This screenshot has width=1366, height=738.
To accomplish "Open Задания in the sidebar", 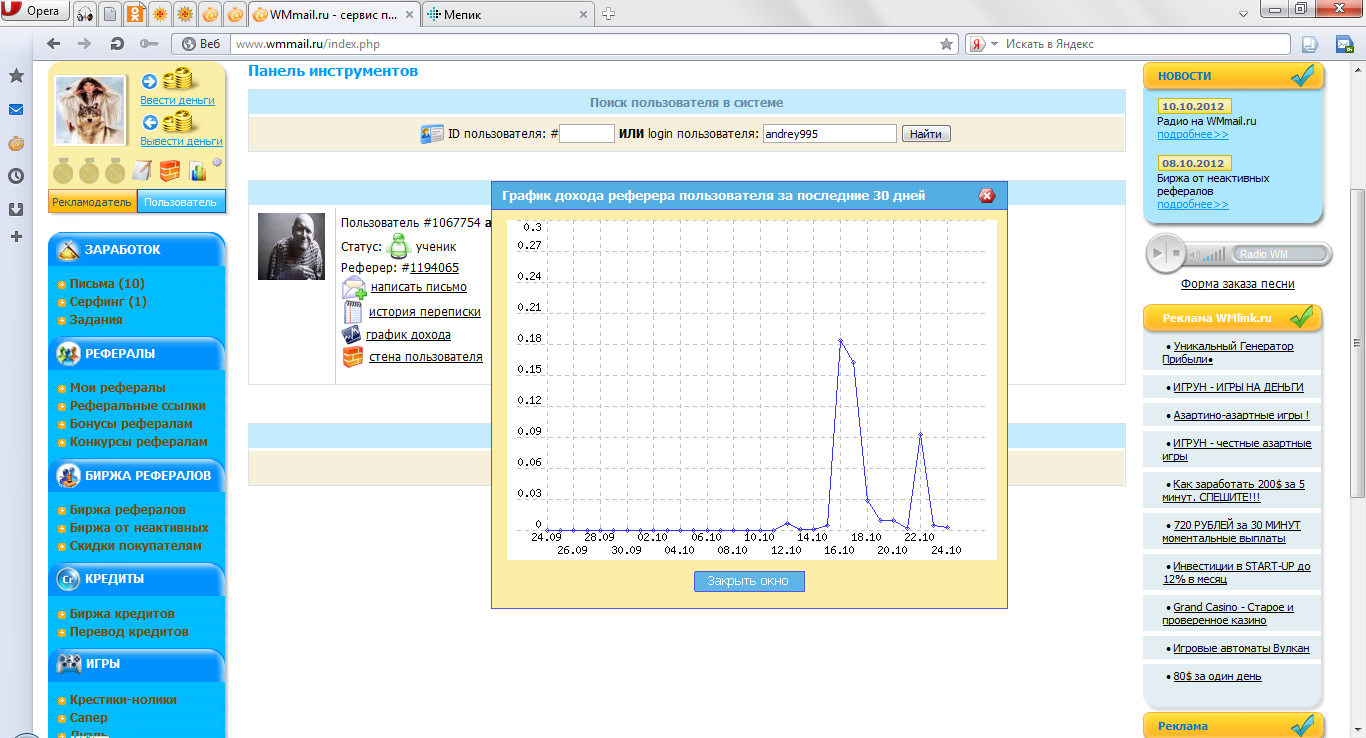I will (x=96, y=320).
